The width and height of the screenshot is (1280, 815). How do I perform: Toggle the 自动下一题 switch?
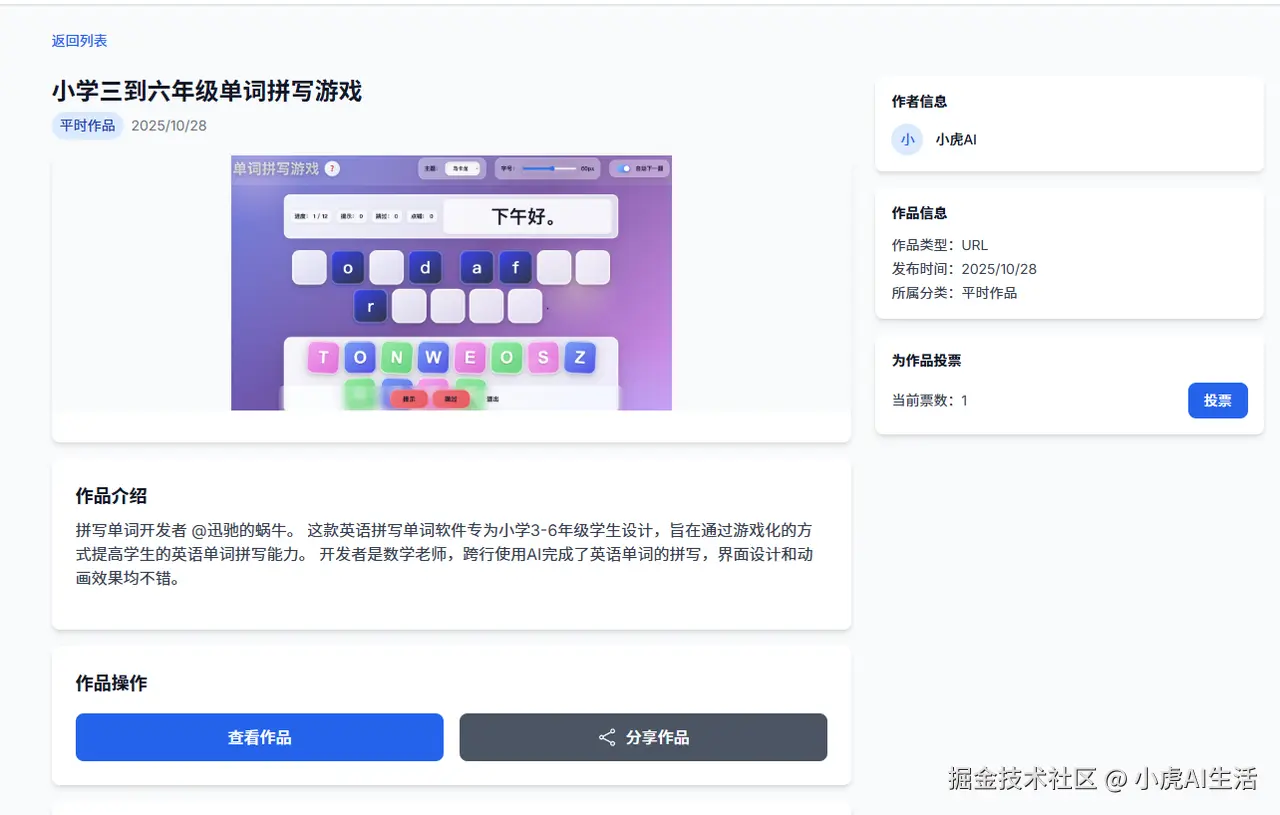tap(625, 169)
